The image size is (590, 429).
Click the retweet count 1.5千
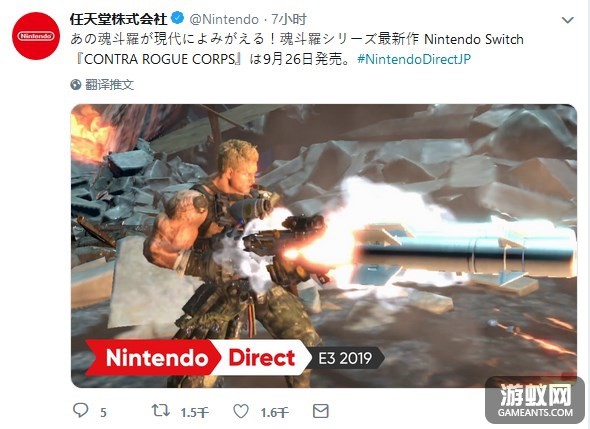(194, 412)
